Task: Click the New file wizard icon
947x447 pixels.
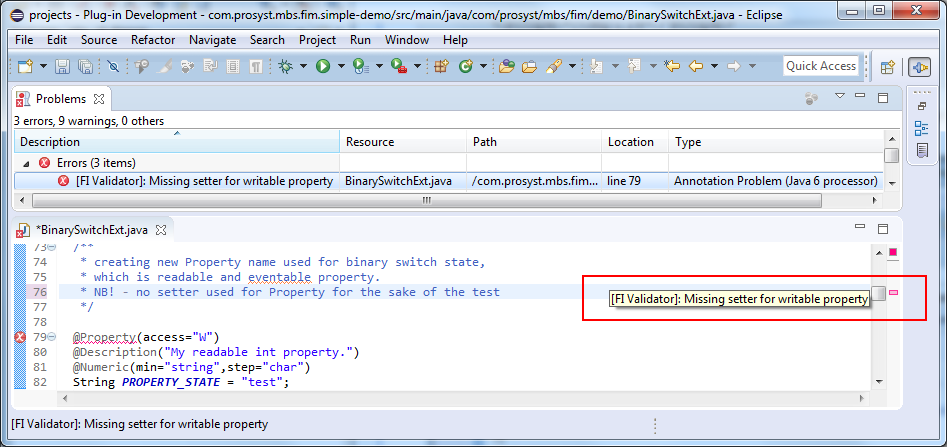Action: click(25, 66)
